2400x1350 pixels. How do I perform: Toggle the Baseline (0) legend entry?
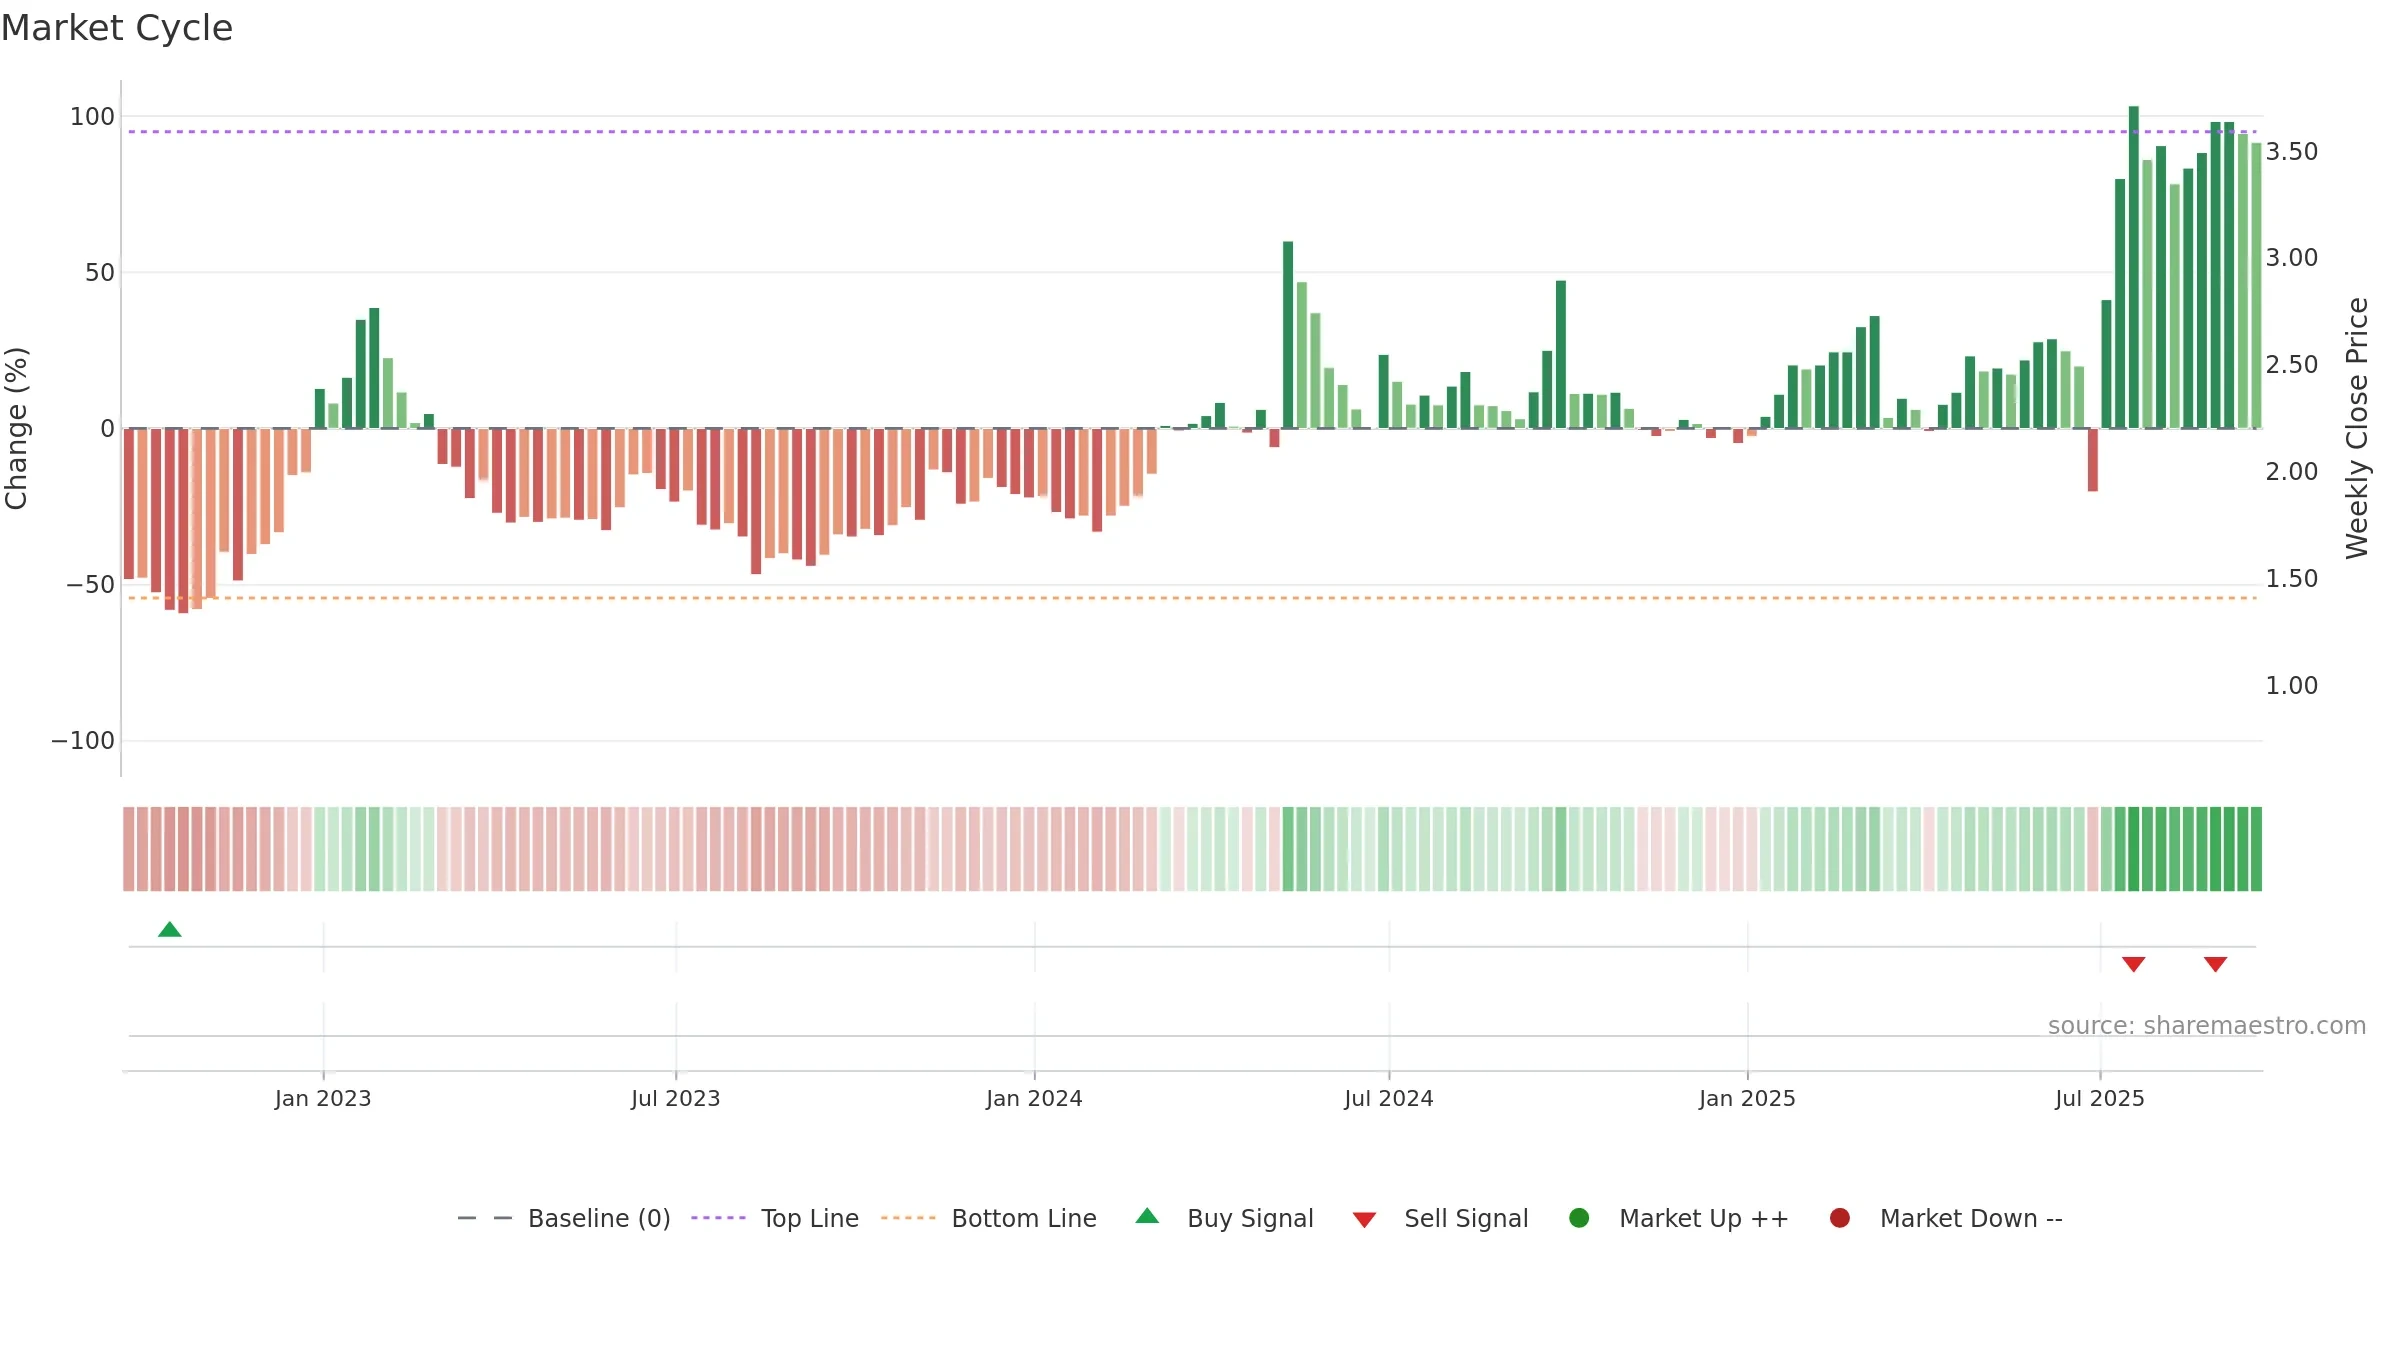(x=563, y=1218)
